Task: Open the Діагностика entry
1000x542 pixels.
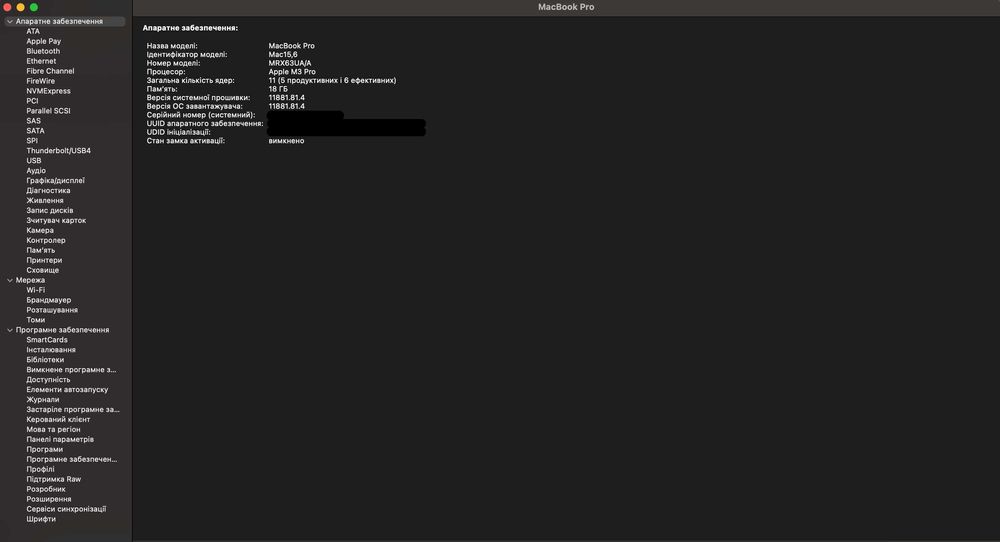Action: 48,191
